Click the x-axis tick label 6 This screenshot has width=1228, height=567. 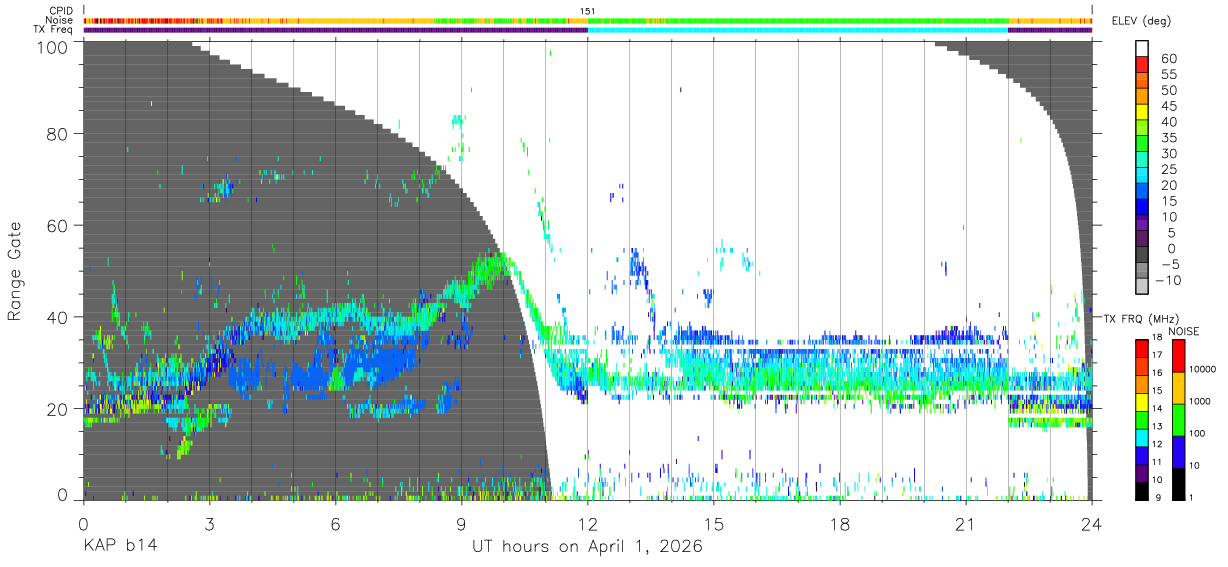click(x=335, y=523)
